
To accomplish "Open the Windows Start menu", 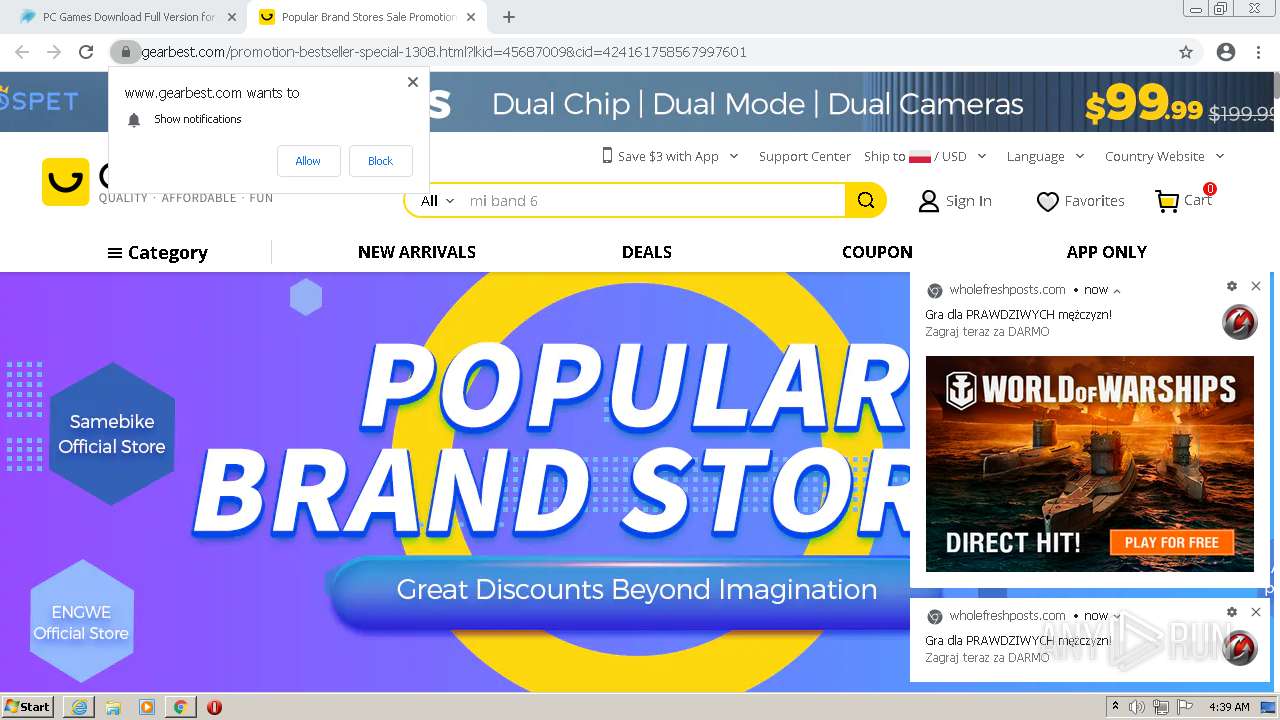I will (27, 707).
